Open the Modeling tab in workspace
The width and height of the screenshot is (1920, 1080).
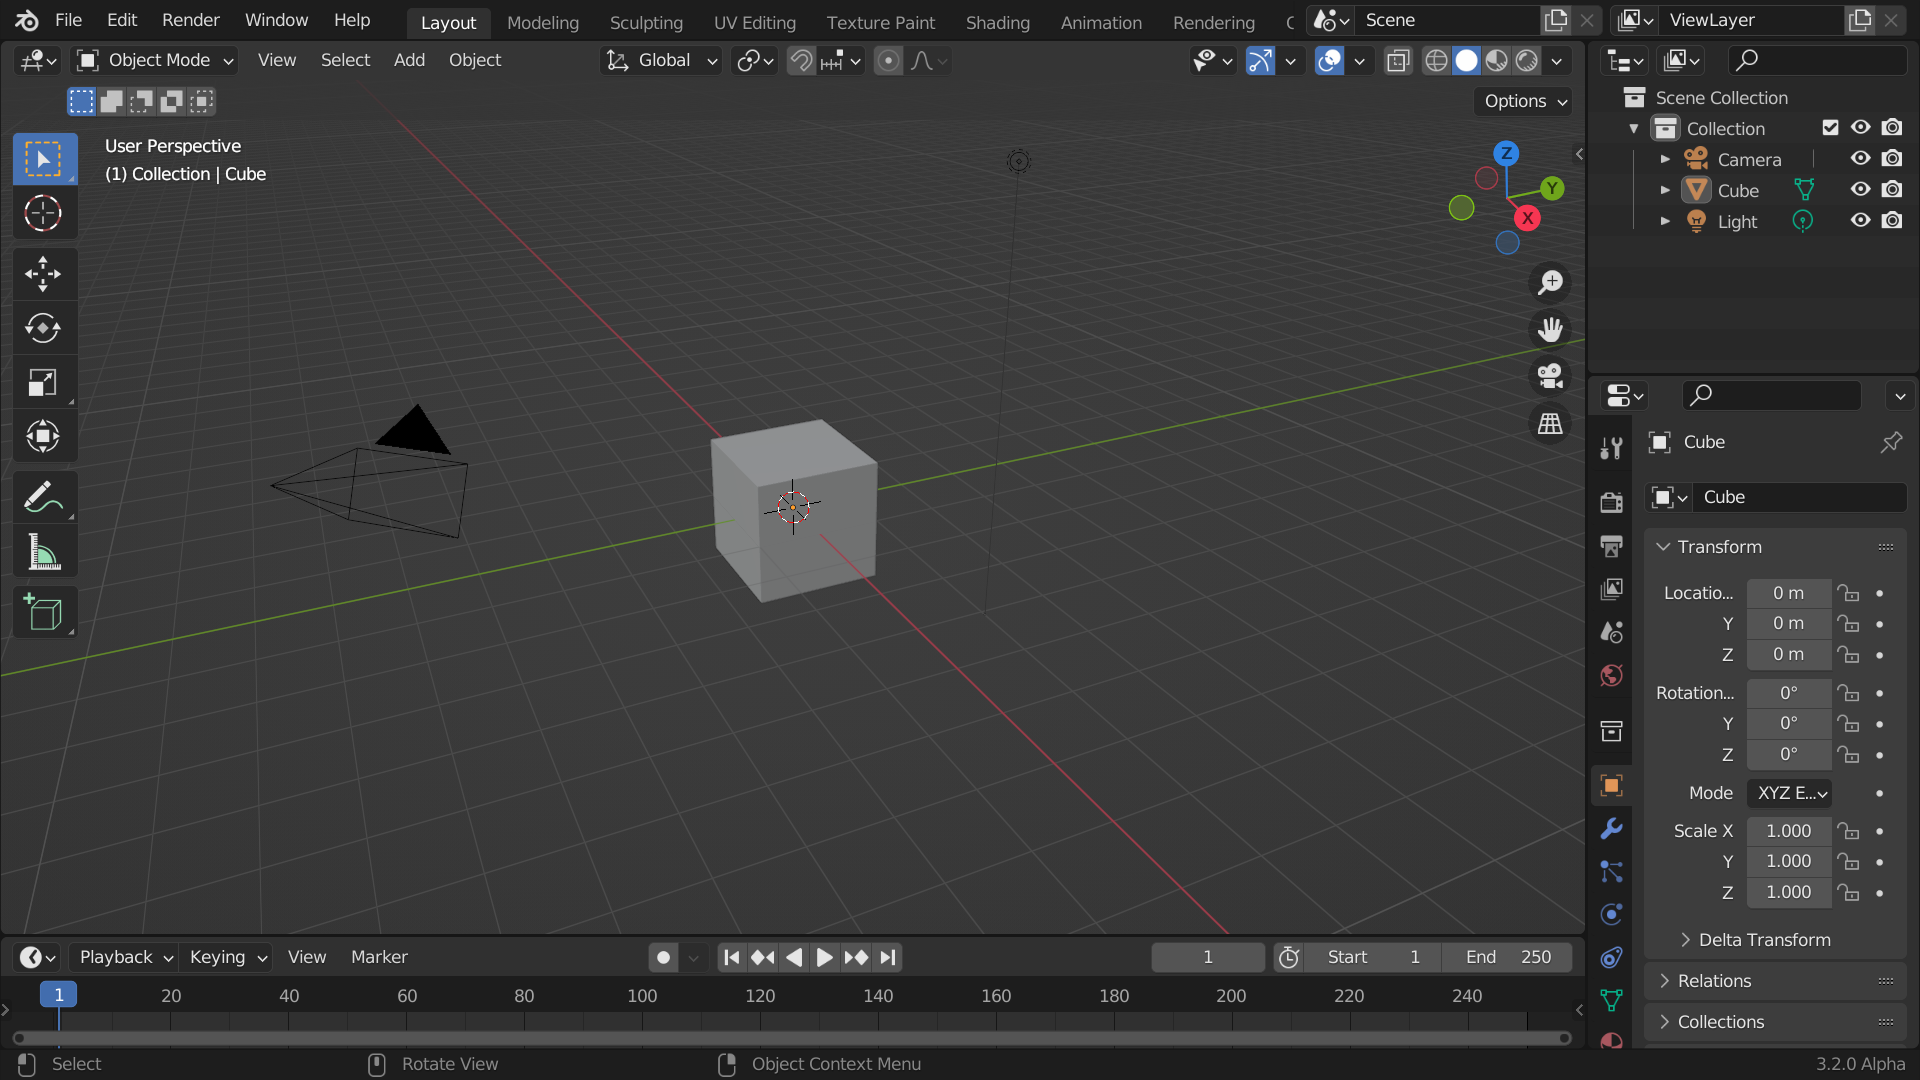click(x=542, y=22)
